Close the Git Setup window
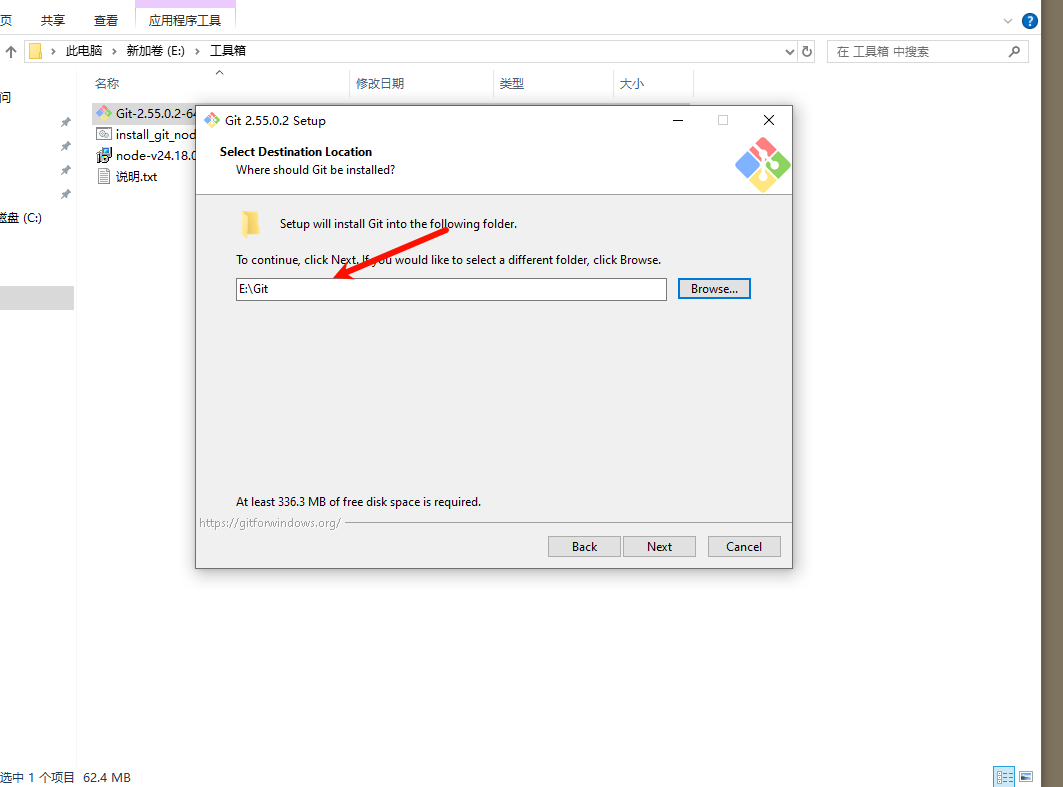This screenshot has width=1063, height=787. 769,120
